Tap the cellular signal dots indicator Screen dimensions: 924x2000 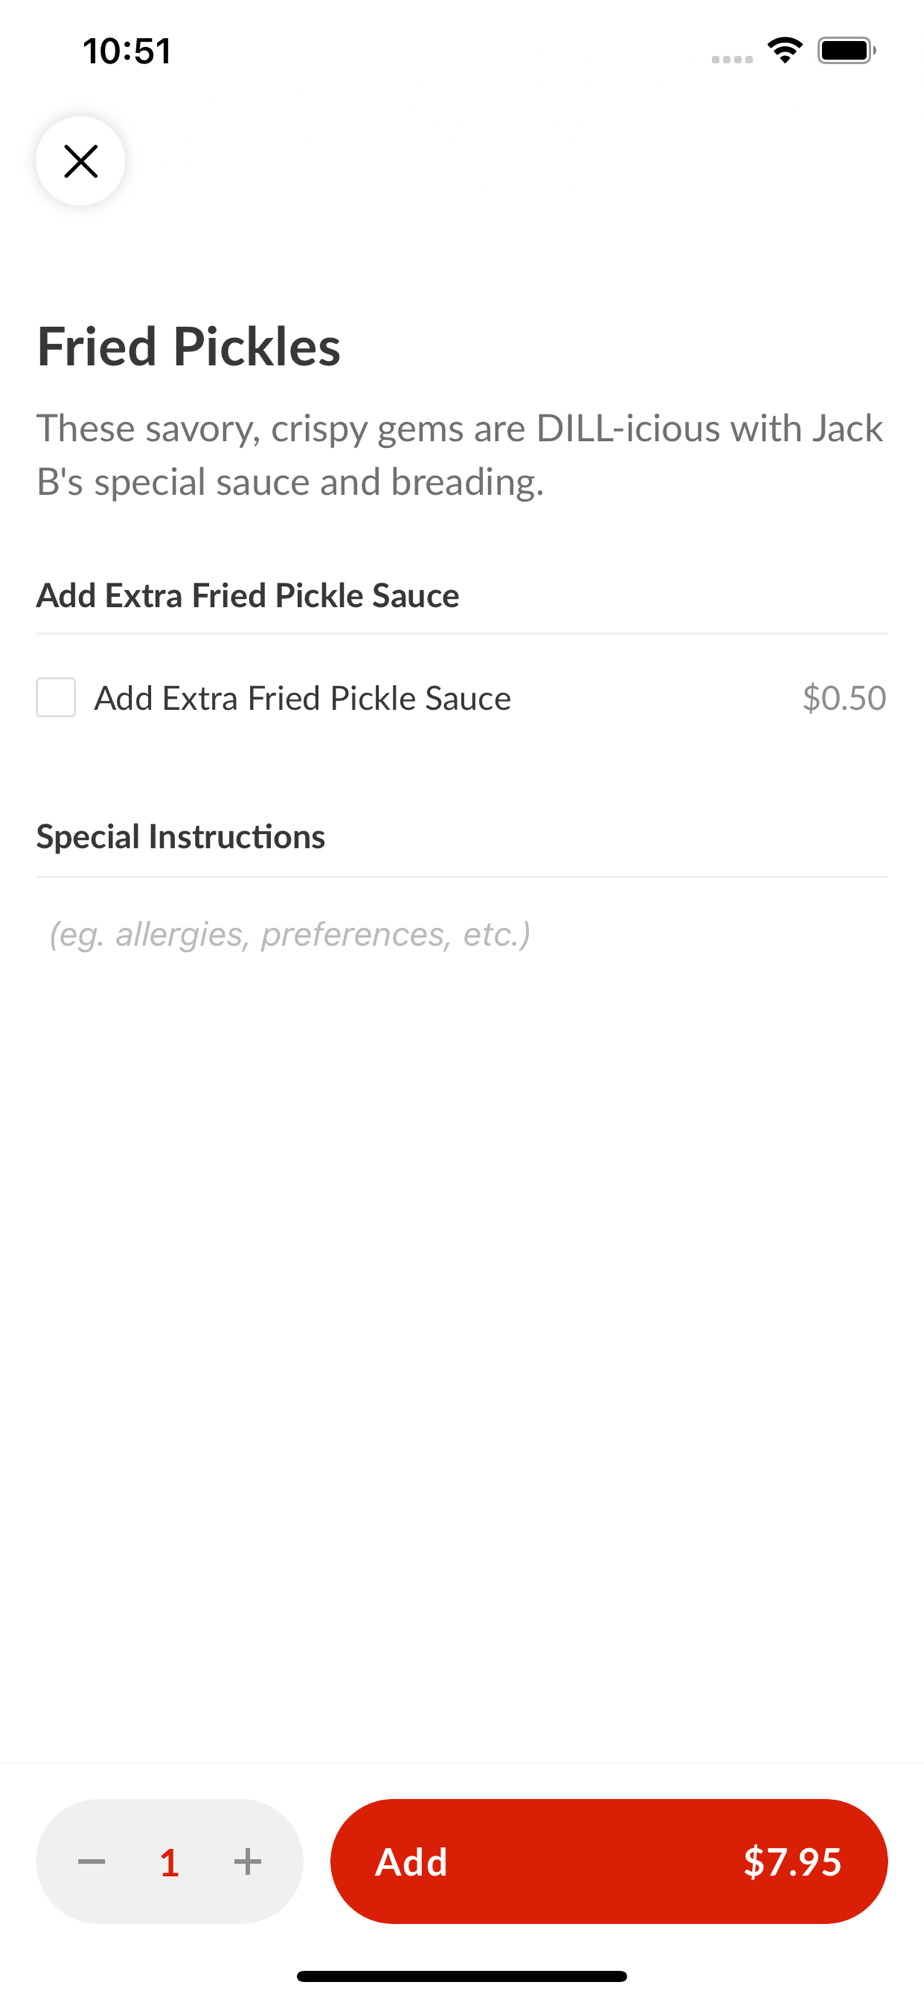click(x=732, y=60)
